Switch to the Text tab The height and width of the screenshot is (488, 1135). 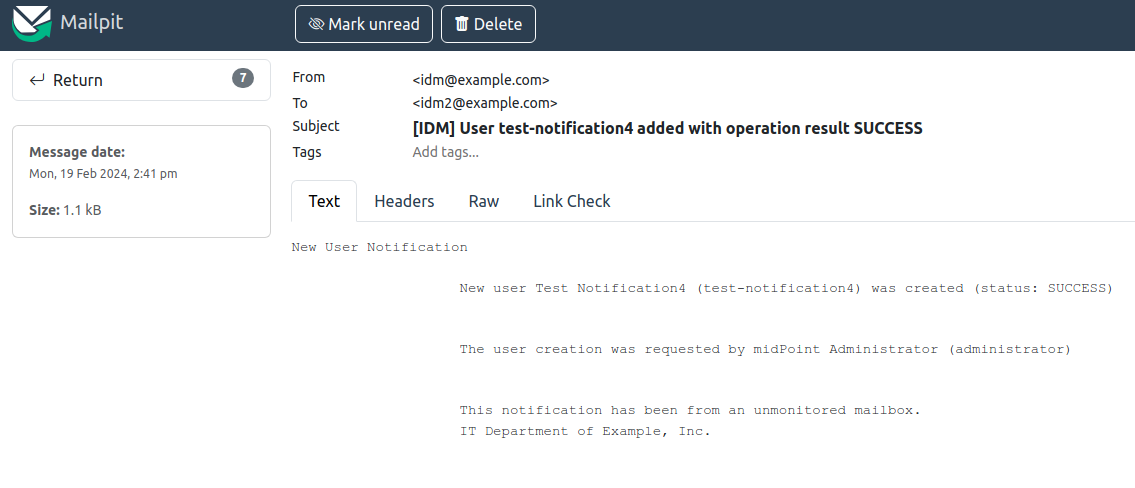(x=324, y=201)
